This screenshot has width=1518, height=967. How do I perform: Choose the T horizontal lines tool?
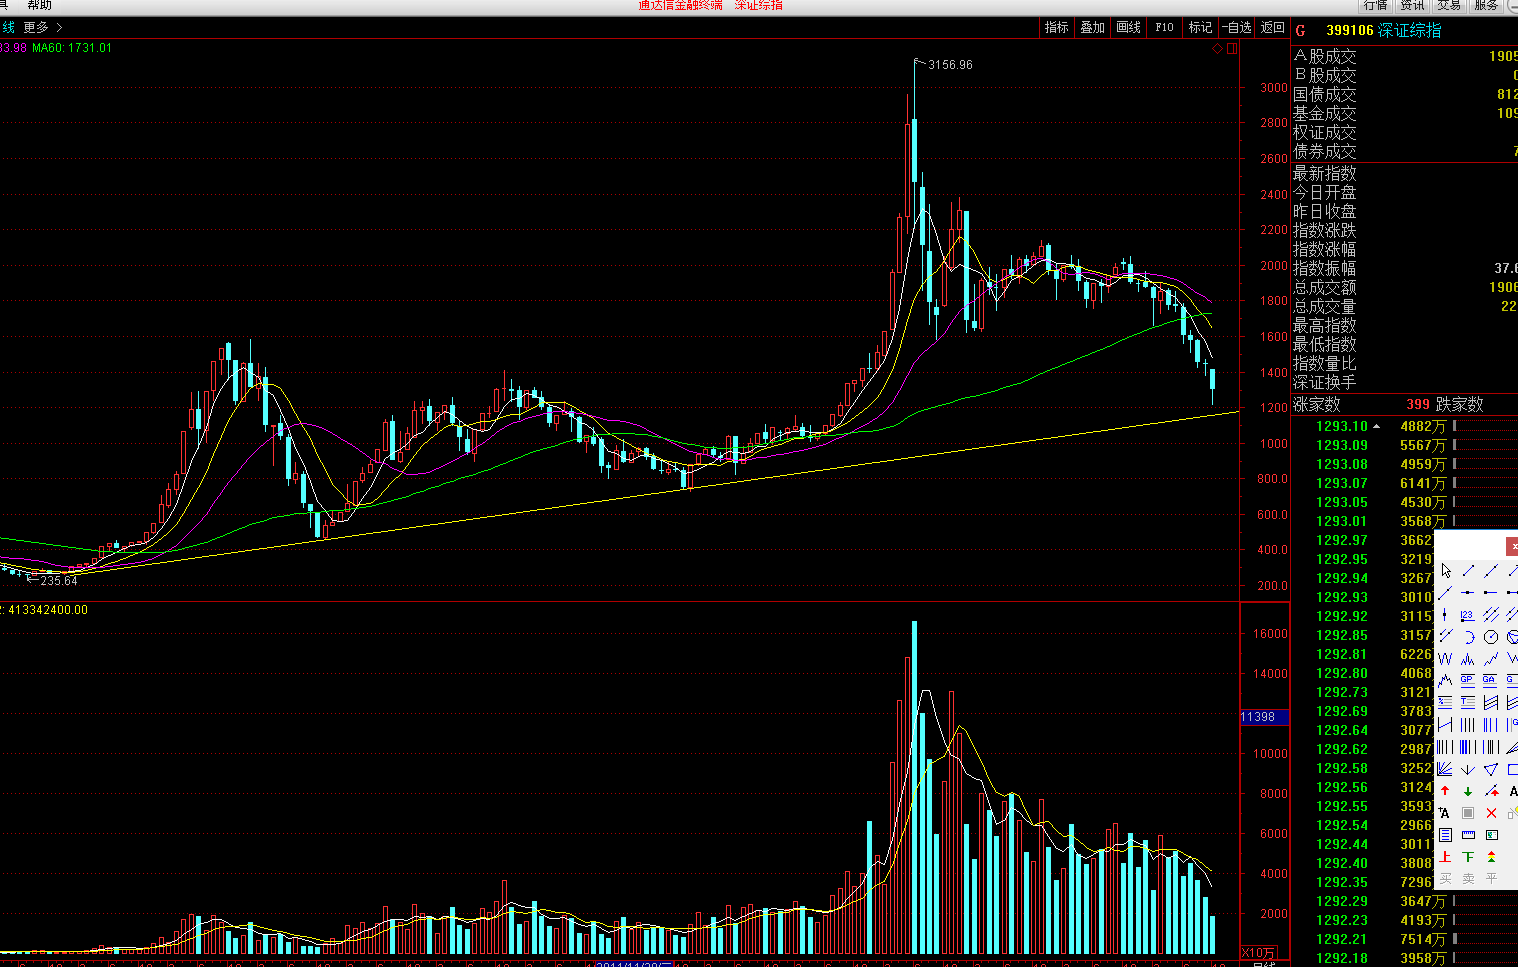1467,702
